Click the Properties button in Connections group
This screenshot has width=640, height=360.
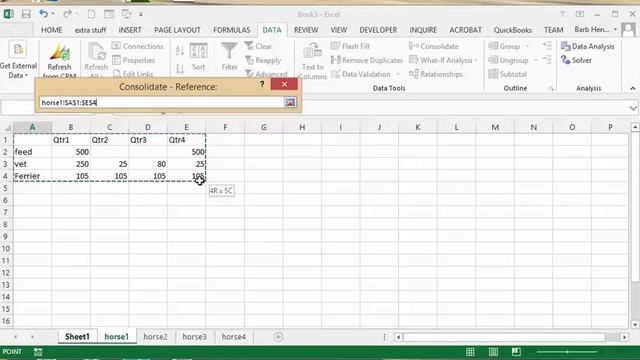pos(133,60)
